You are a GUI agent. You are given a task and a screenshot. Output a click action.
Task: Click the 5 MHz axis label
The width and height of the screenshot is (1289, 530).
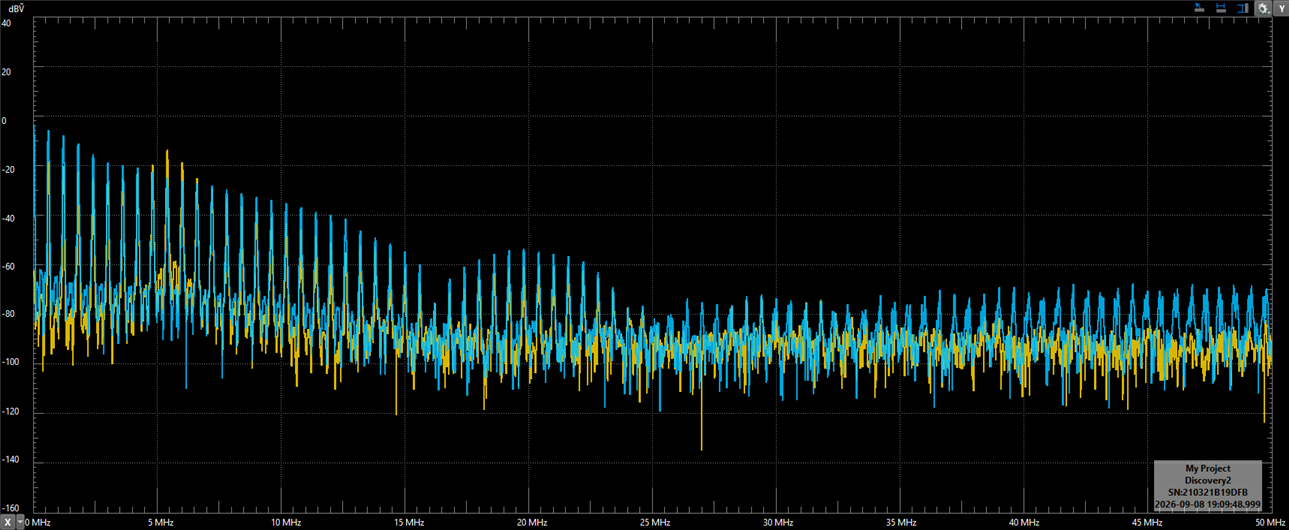[160, 523]
